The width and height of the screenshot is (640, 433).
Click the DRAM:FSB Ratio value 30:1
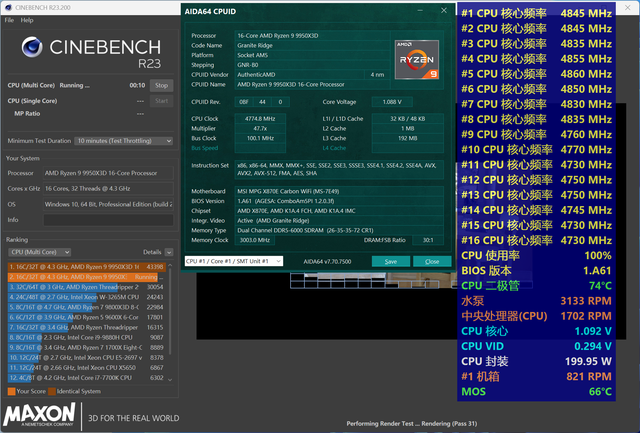(x=428, y=240)
